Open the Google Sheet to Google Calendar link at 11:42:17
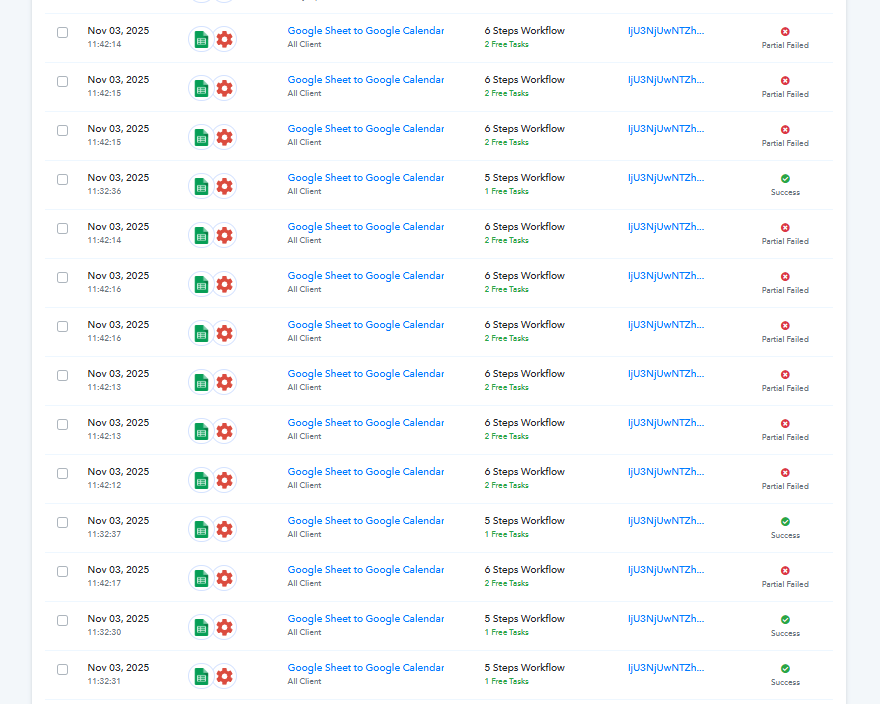Viewport: 880px width, 704px height. (x=366, y=570)
